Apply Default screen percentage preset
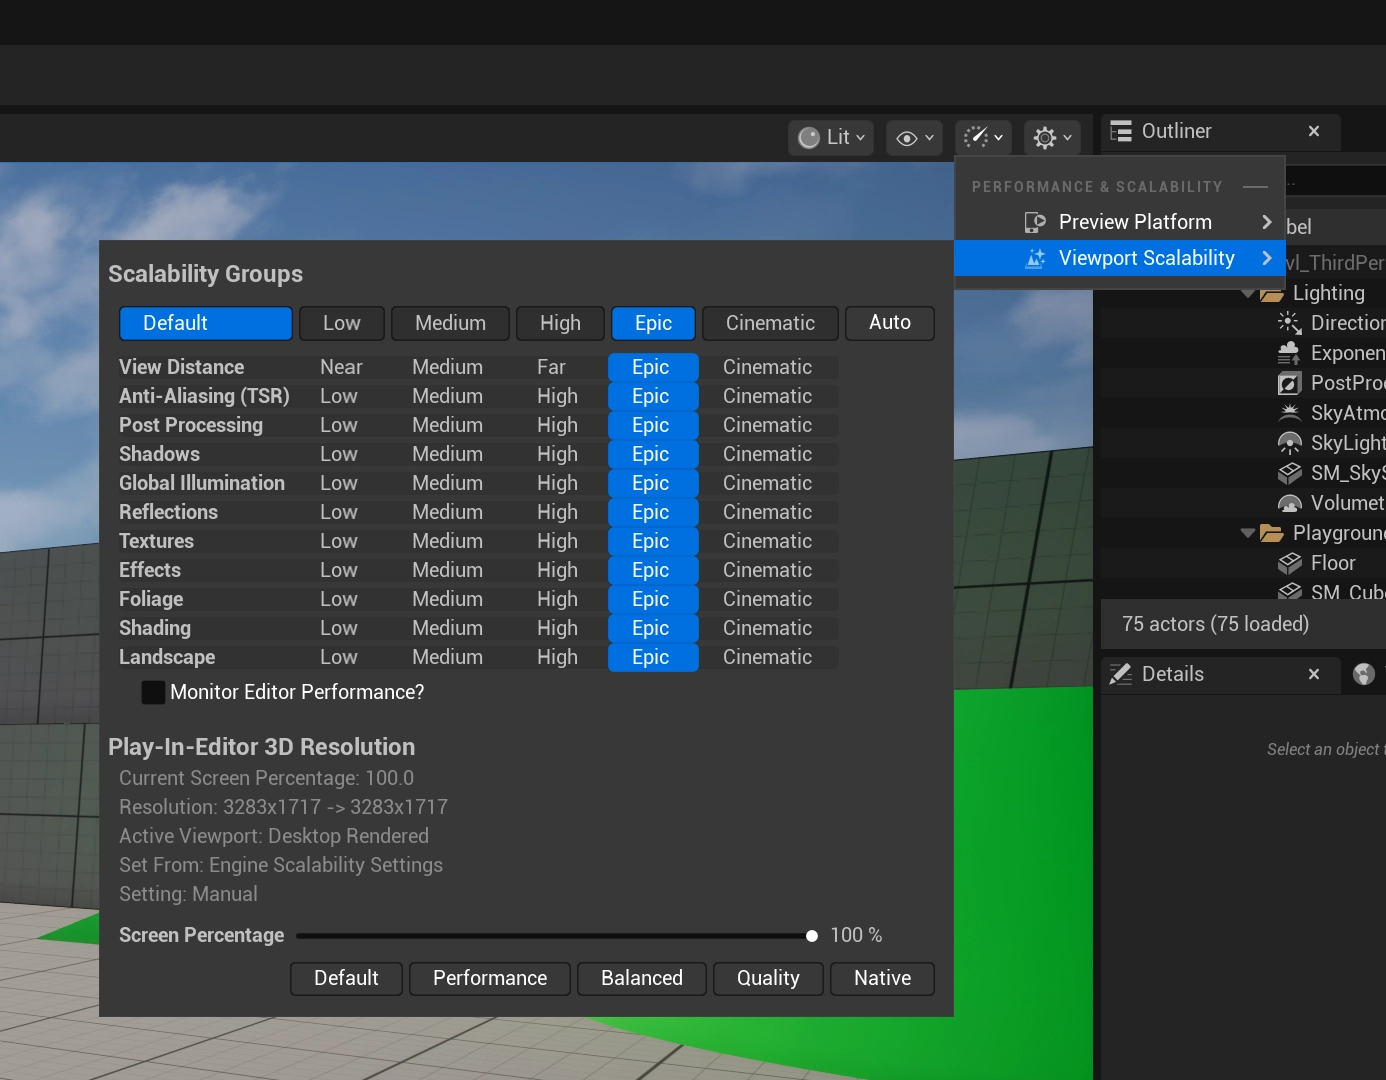Viewport: 1386px width, 1080px height. click(x=346, y=979)
